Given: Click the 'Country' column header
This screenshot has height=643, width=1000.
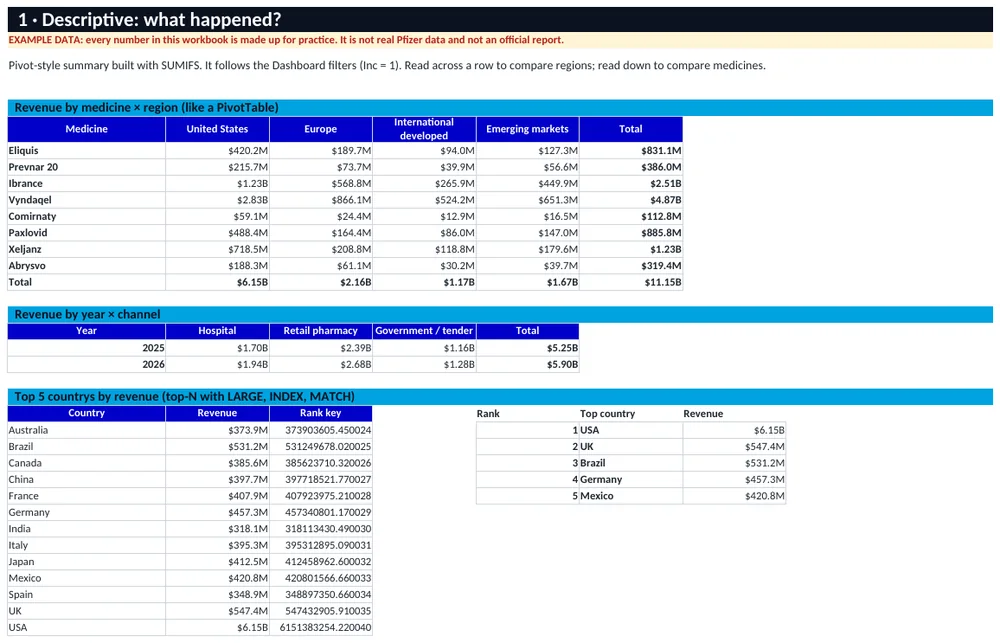Looking at the screenshot, I should pos(86,413).
